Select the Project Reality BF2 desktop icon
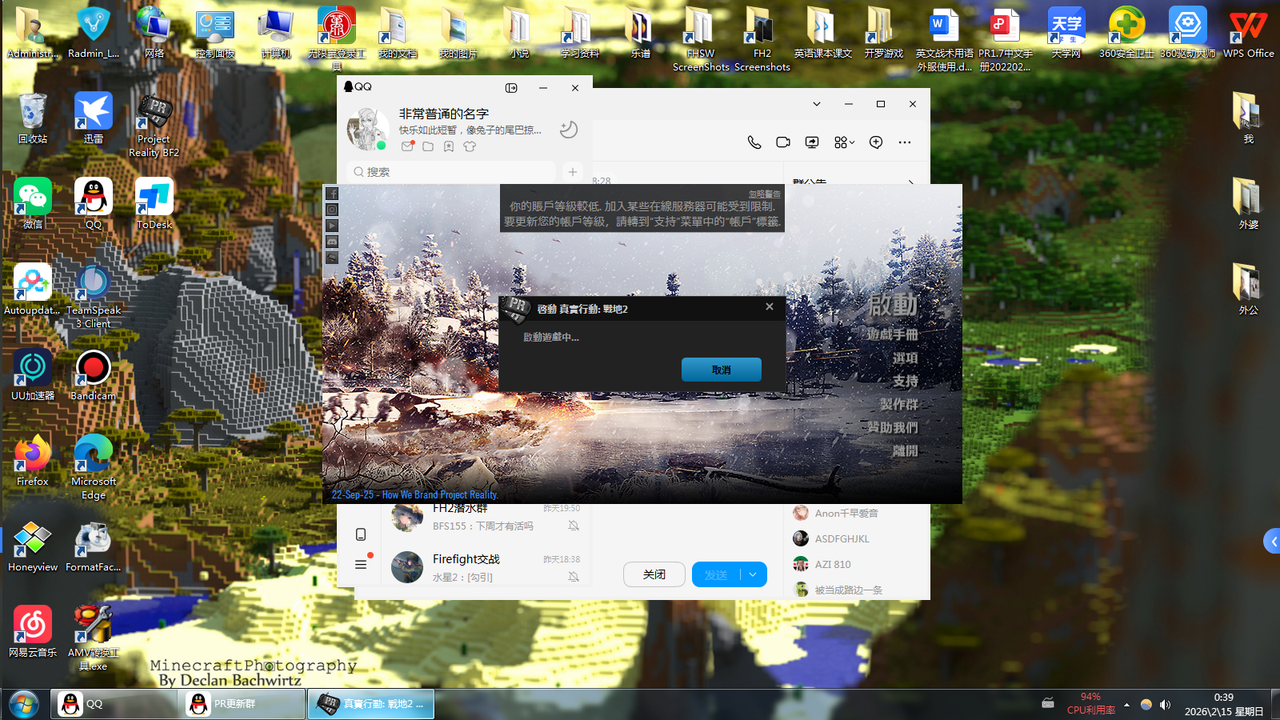This screenshot has height=720, width=1280. click(x=154, y=126)
